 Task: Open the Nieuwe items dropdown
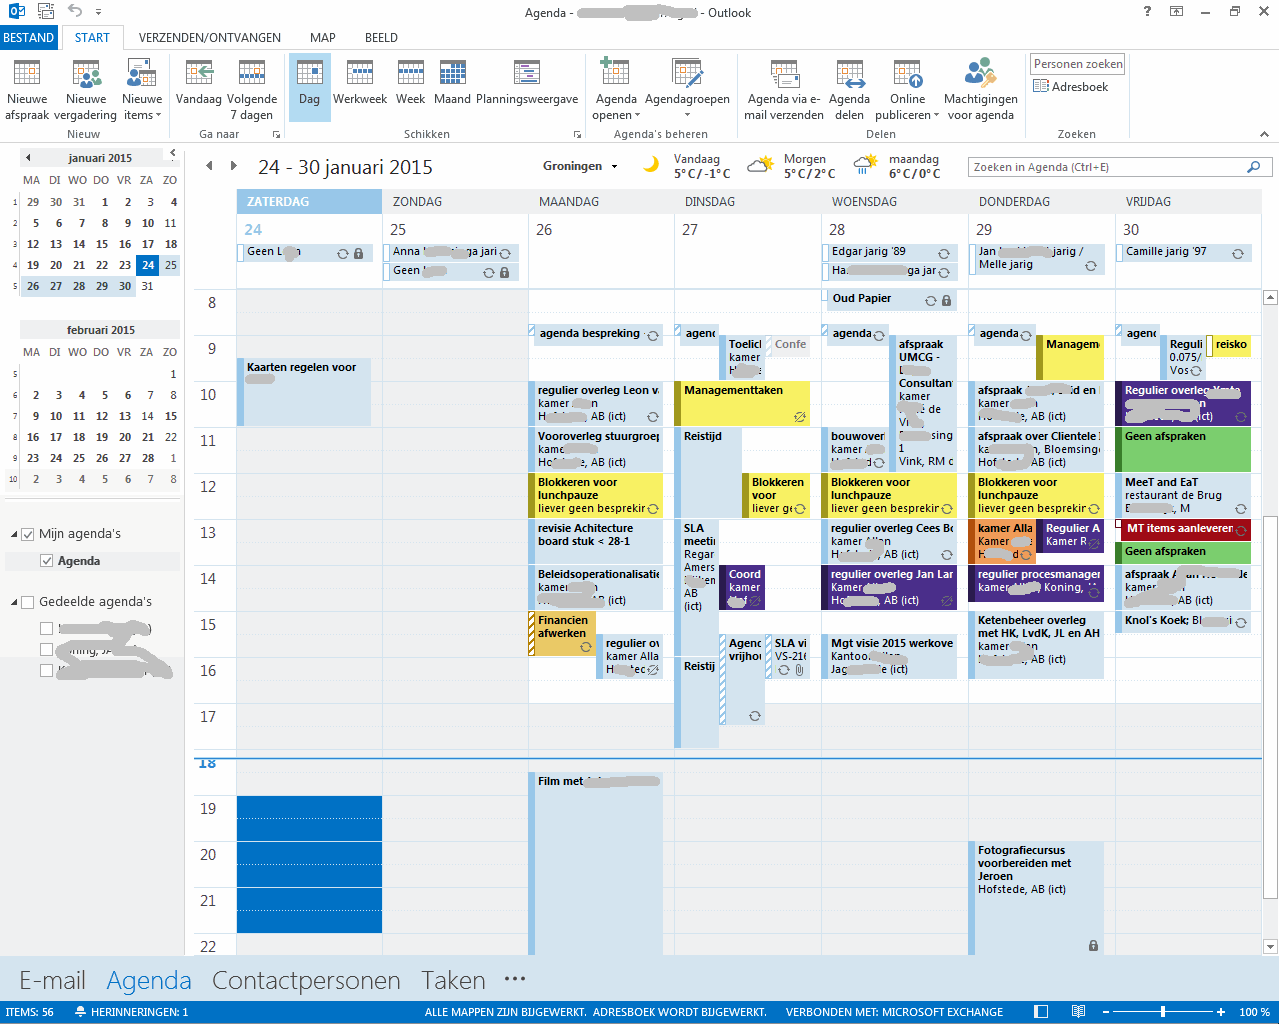(142, 114)
